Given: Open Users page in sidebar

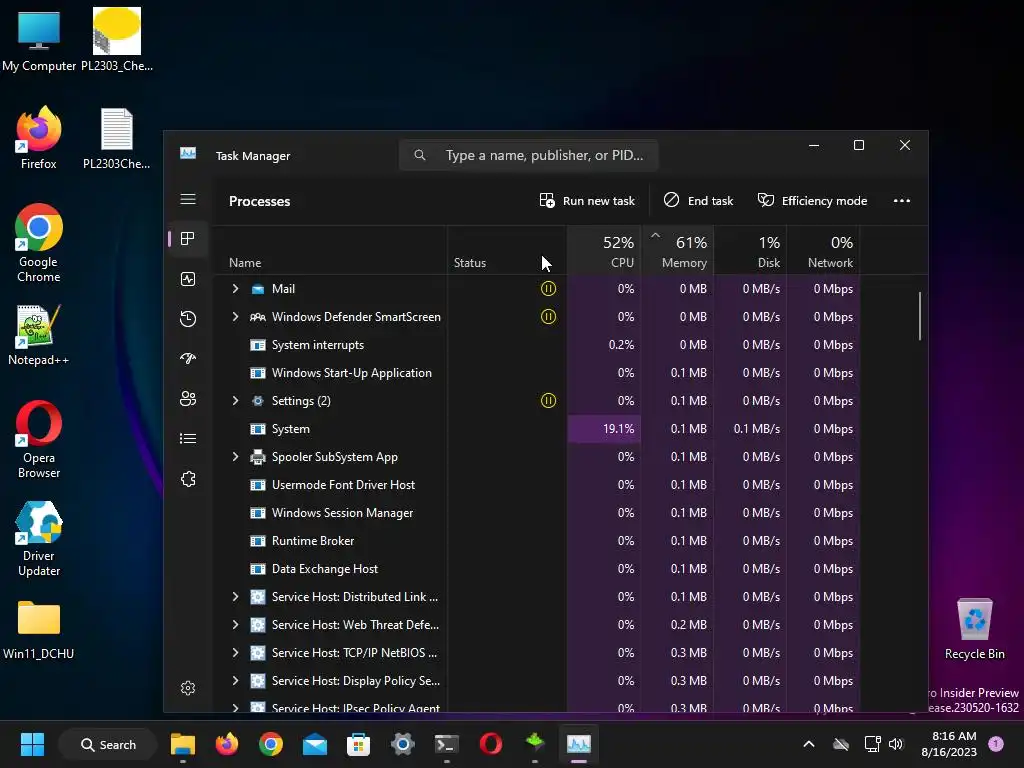Looking at the screenshot, I should (x=188, y=399).
